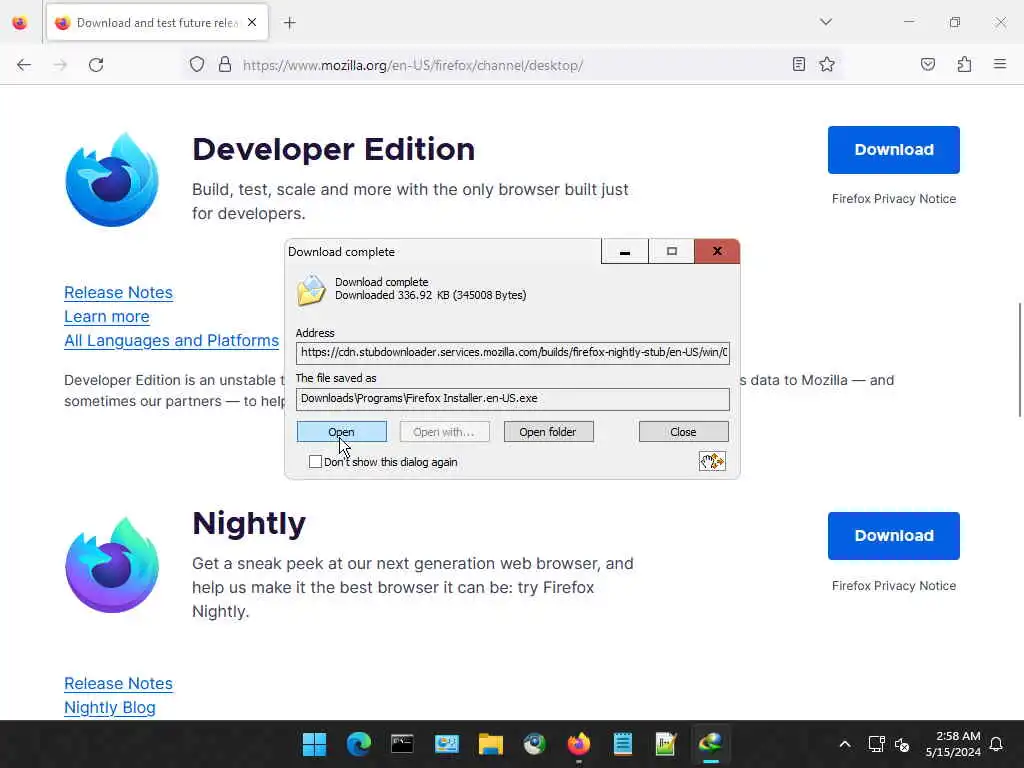Open the muted volume tray icon

click(x=902, y=744)
